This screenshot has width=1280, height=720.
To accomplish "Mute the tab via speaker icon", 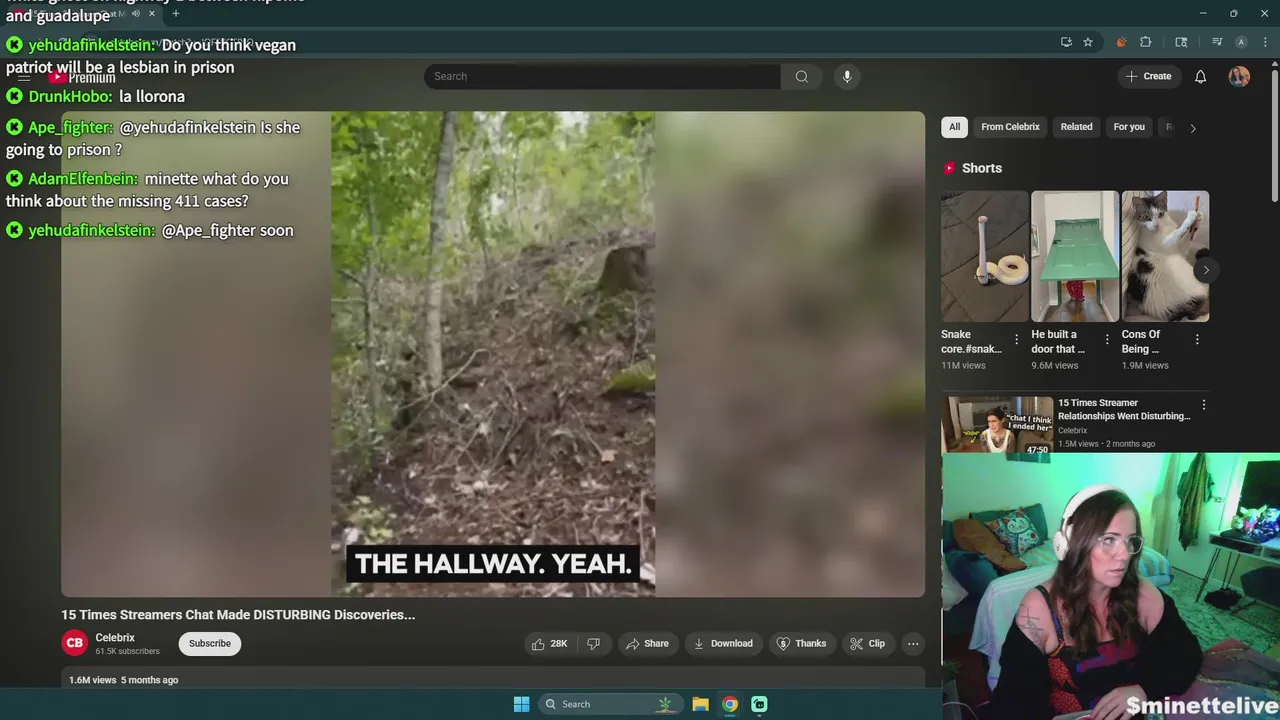I will (x=136, y=13).
